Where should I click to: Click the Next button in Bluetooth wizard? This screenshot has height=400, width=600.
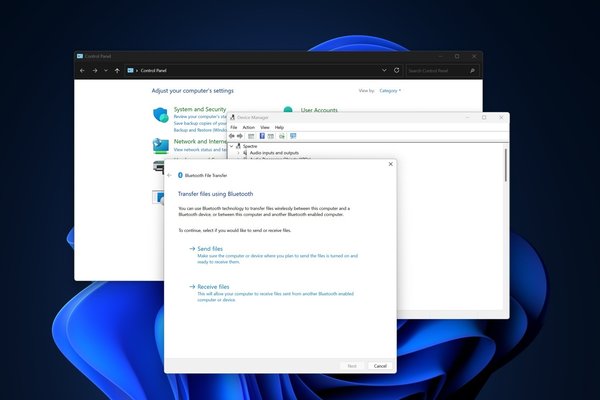(x=352, y=366)
